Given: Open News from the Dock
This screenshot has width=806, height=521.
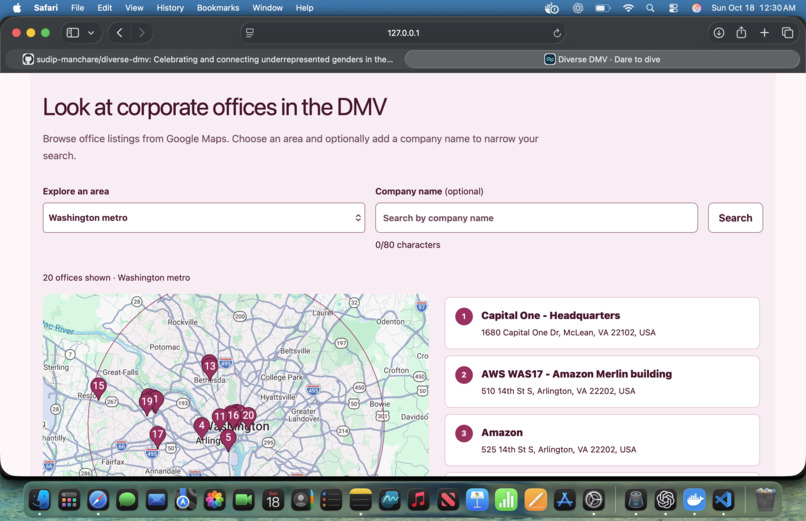Looking at the screenshot, I should coord(448,499).
